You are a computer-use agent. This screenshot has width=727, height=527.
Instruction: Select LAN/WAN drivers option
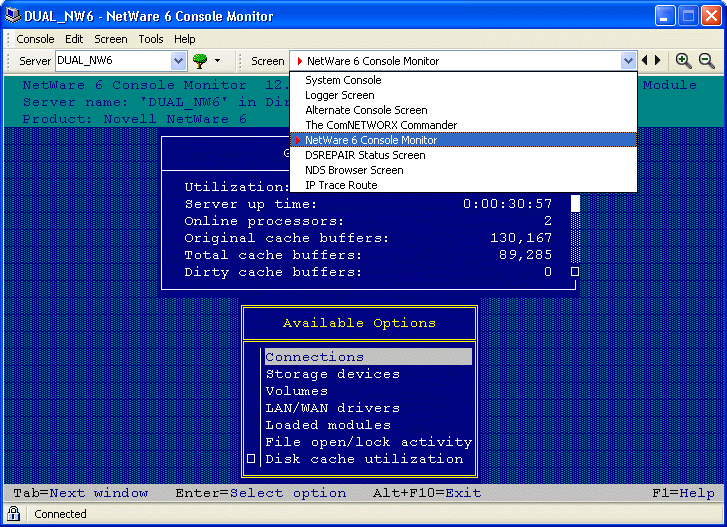pos(368,408)
